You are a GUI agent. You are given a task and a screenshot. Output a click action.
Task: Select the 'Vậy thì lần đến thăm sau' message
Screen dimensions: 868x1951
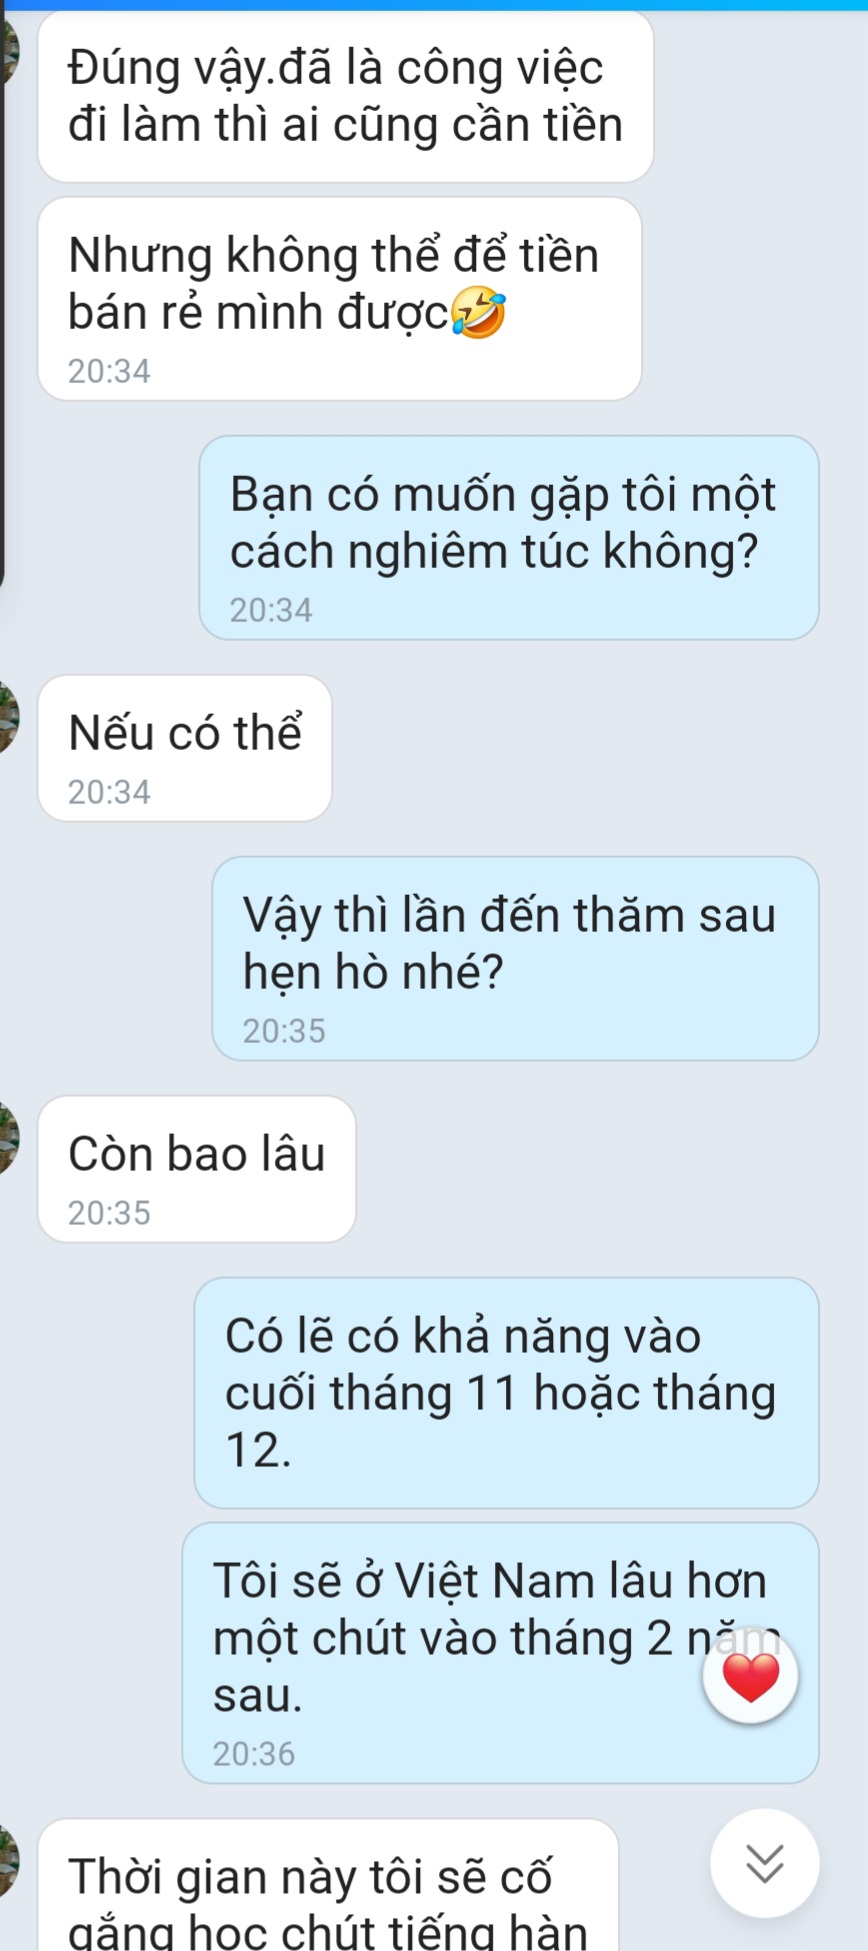pyautogui.click(x=516, y=958)
